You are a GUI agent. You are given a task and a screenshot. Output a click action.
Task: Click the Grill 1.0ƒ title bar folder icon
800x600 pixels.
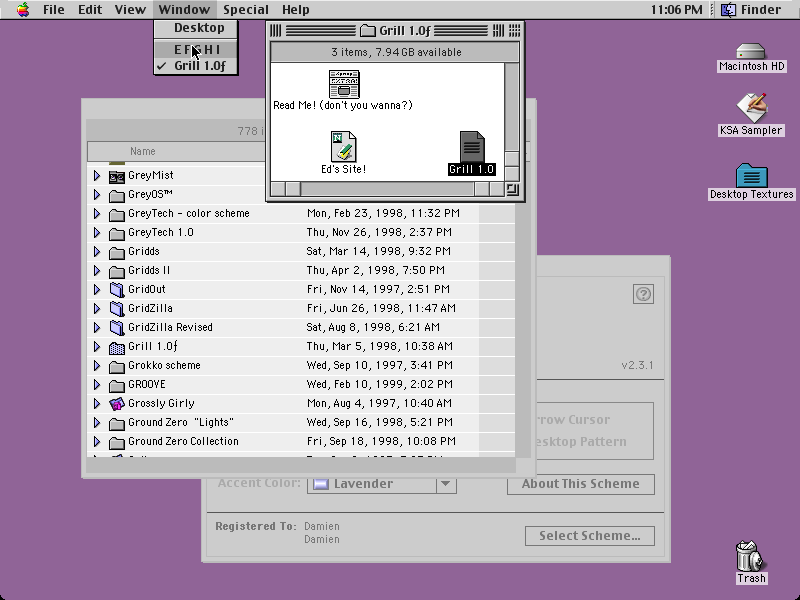367,31
